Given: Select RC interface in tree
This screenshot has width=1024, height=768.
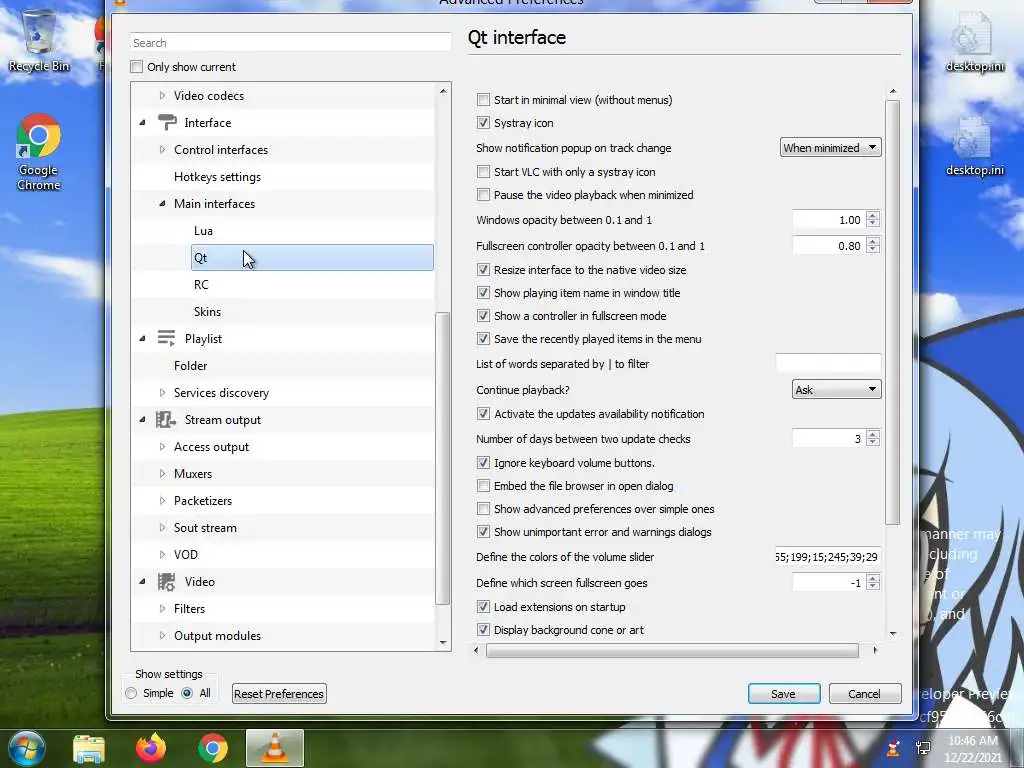Looking at the screenshot, I should coord(201,285).
